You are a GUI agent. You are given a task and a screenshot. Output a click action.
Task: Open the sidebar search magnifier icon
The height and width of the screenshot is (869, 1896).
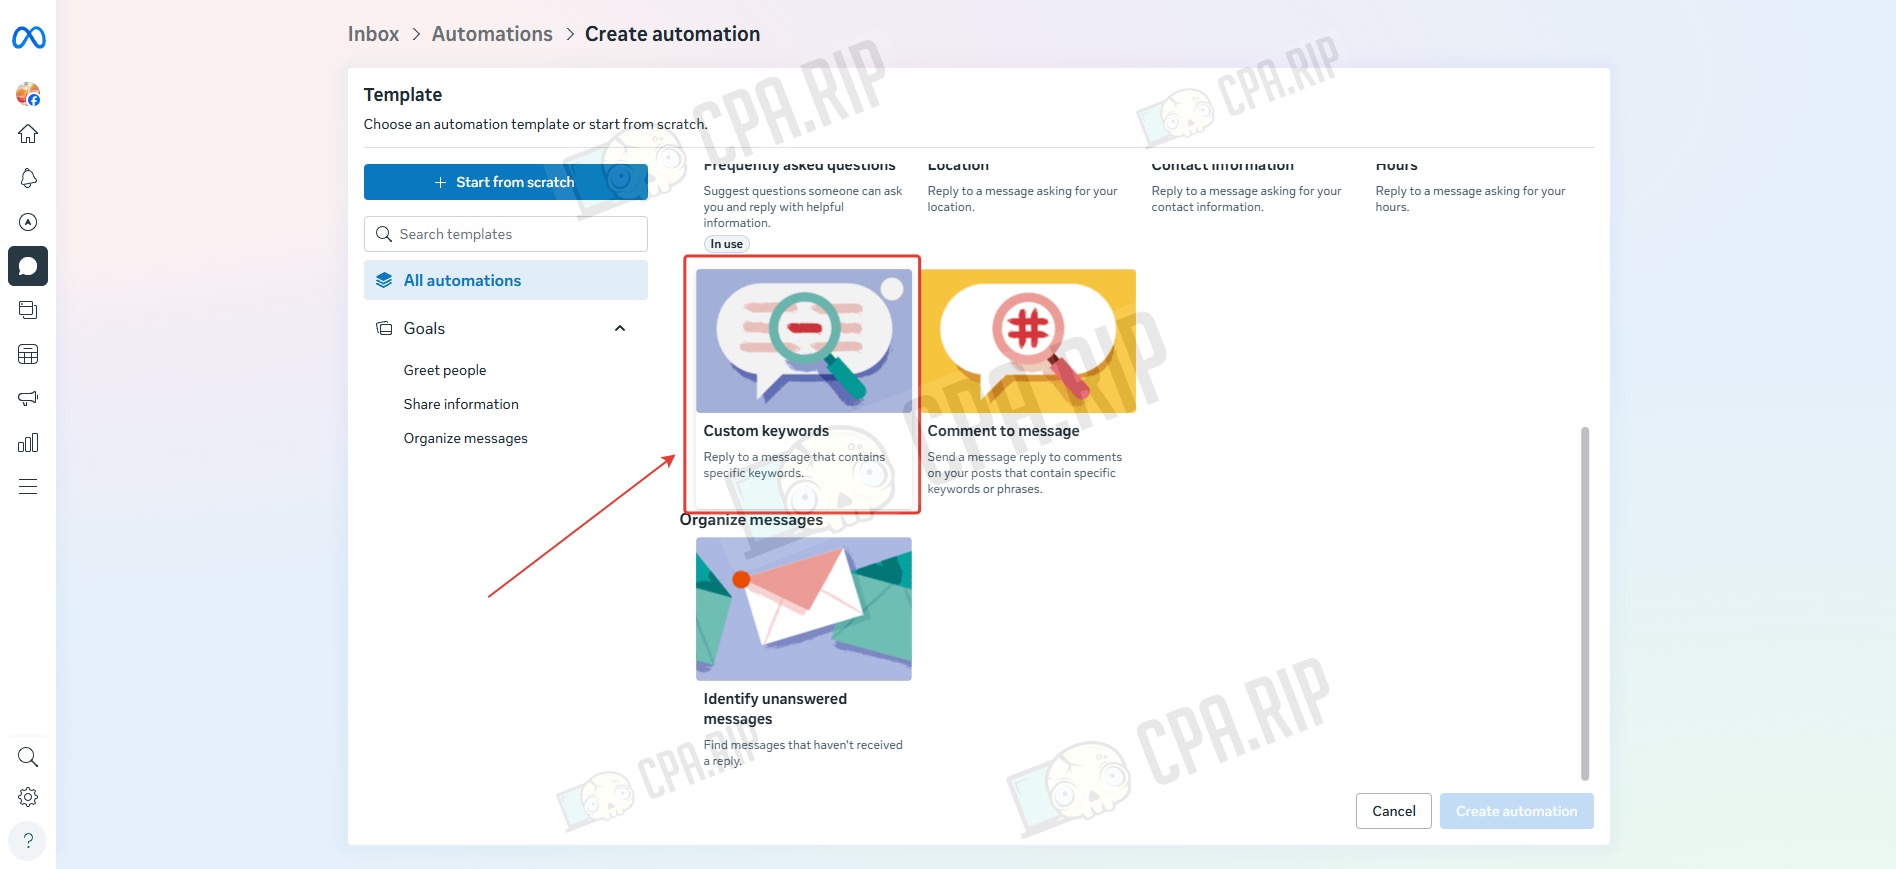[x=28, y=757]
